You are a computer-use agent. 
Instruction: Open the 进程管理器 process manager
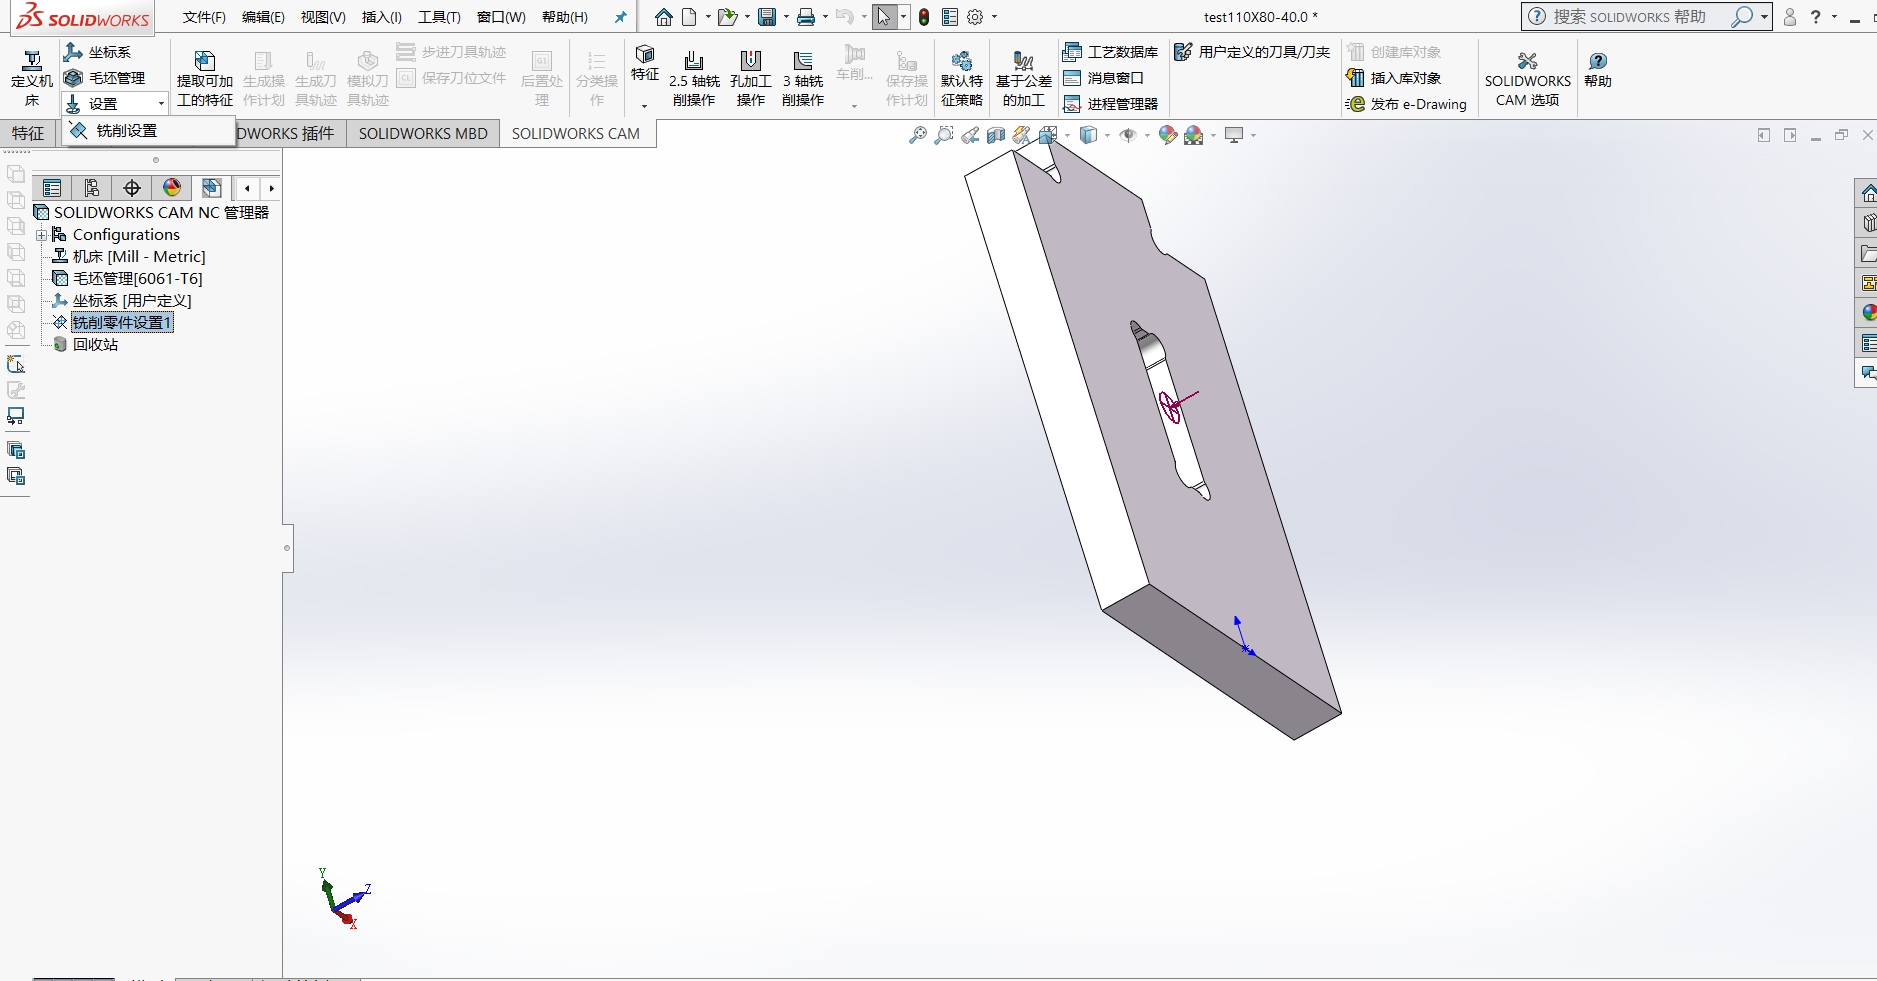[x=1111, y=104]
